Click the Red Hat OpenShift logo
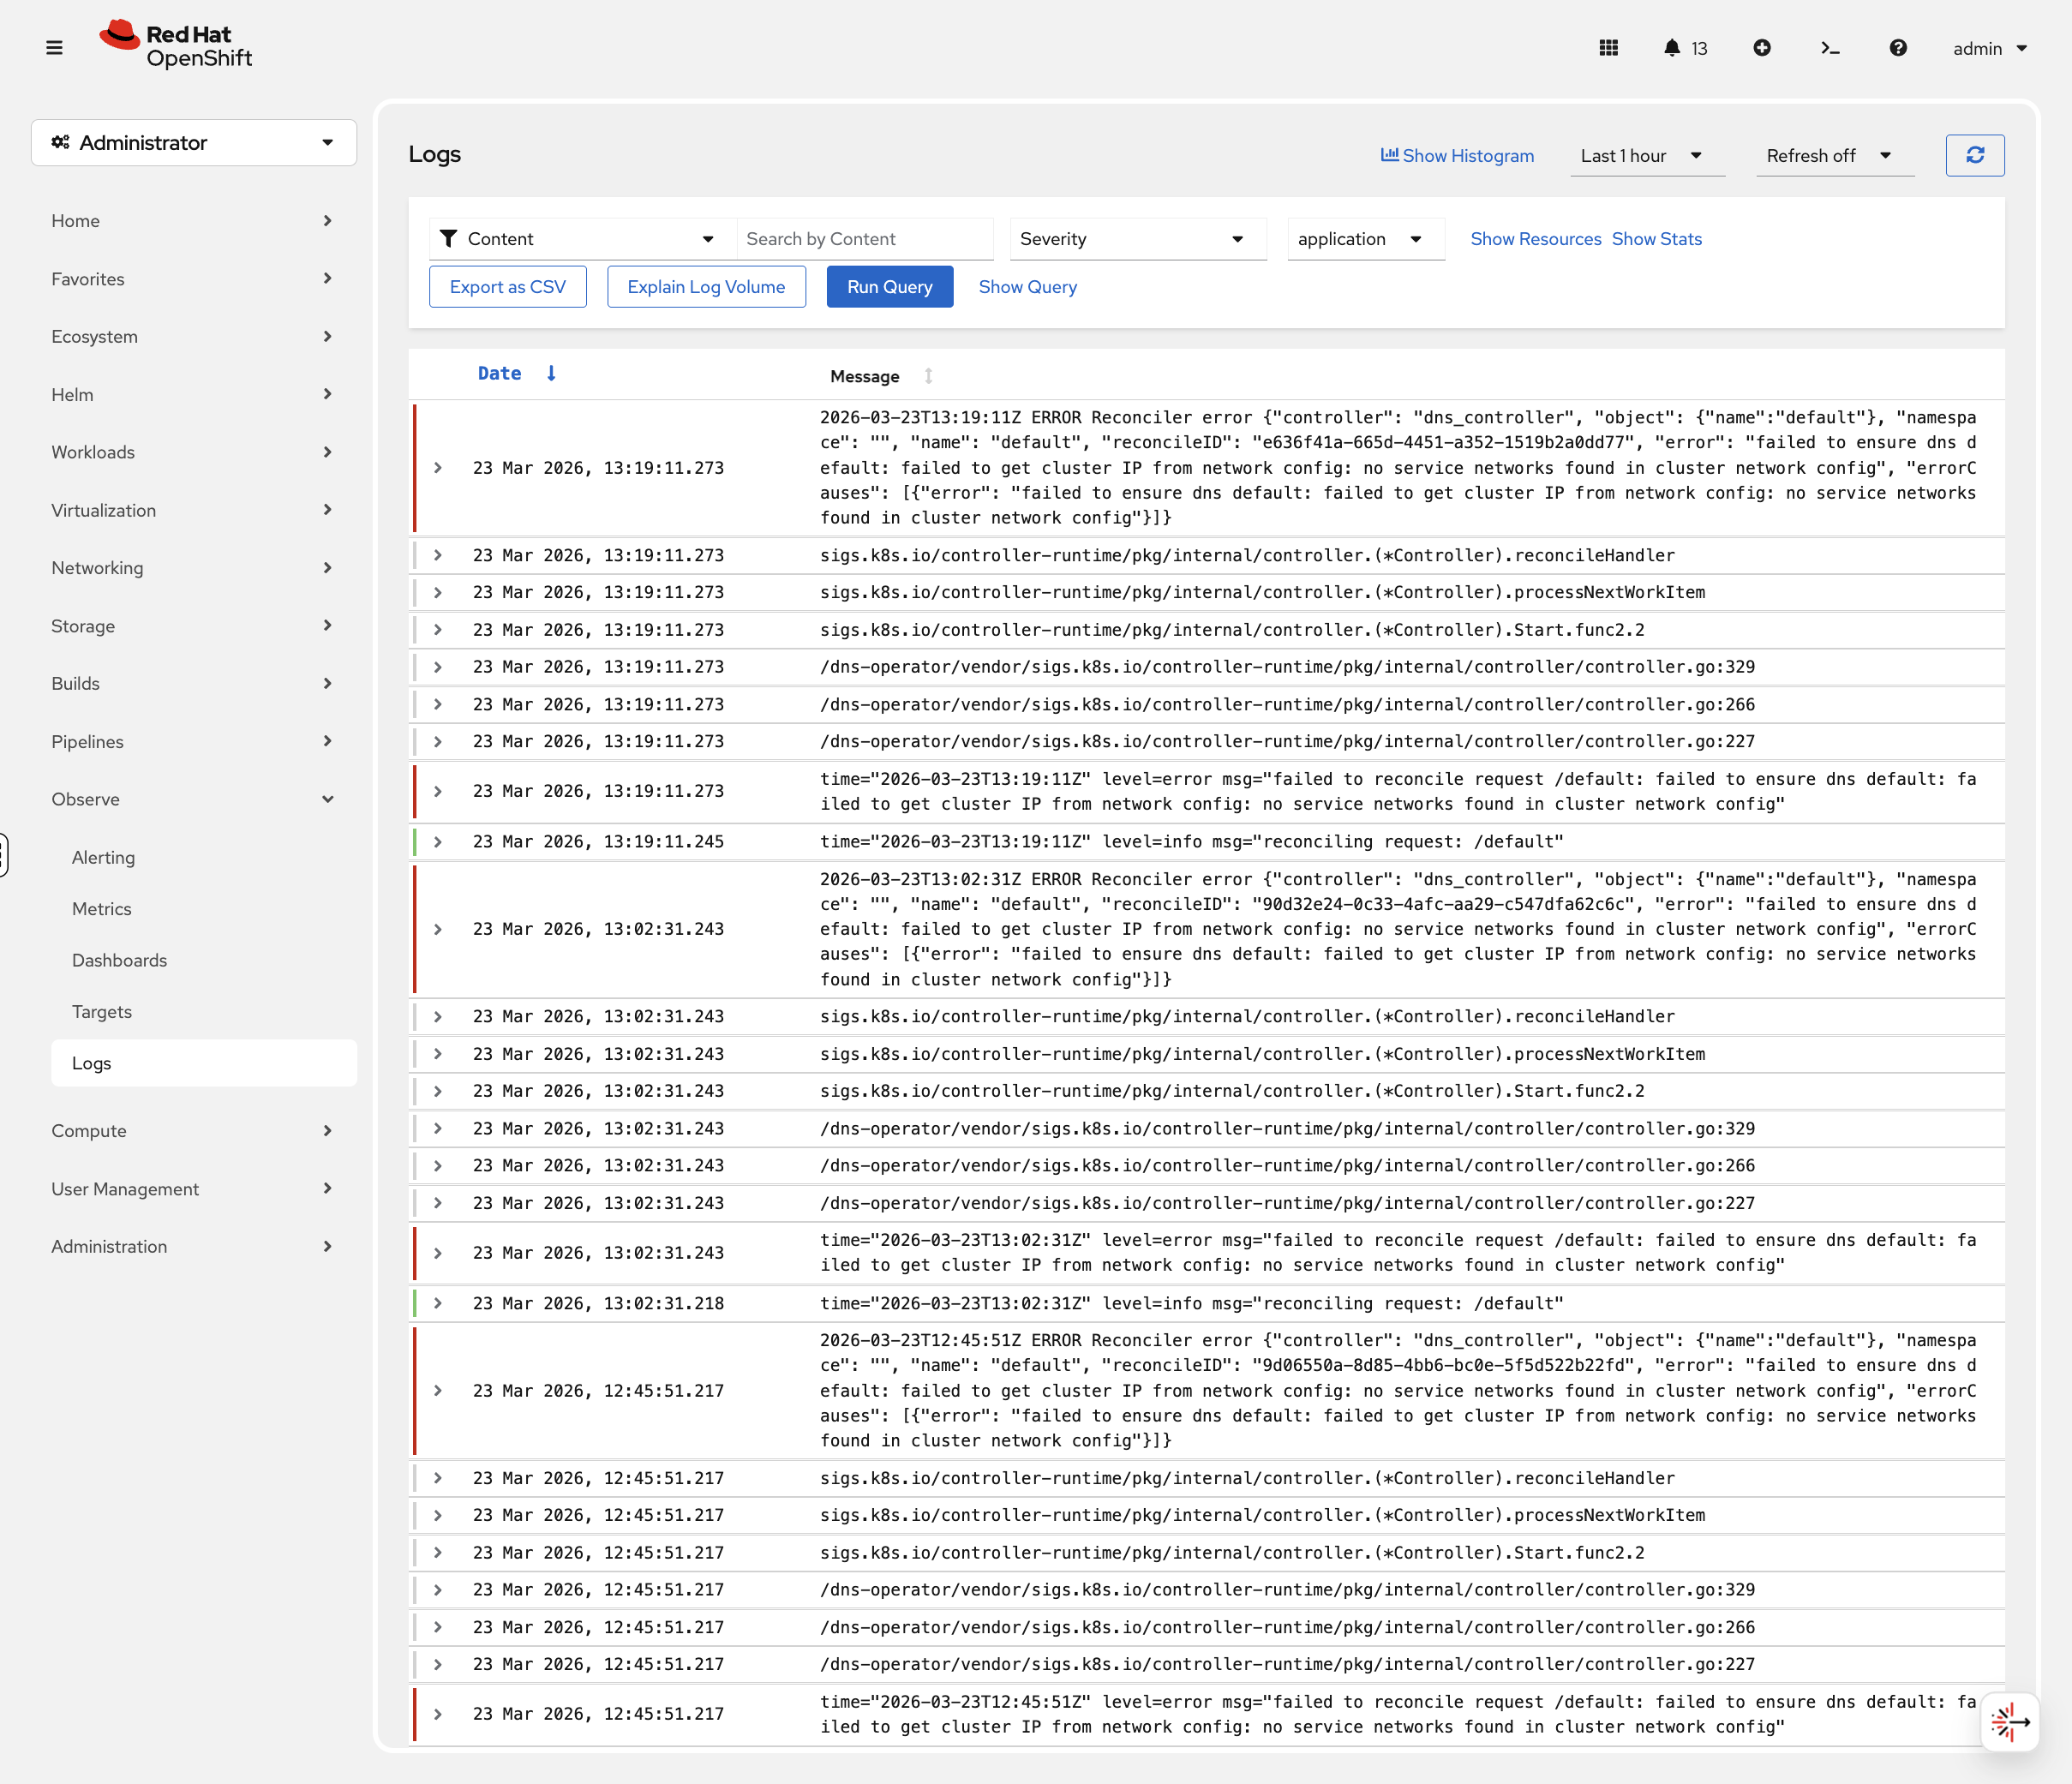The height and width of the screenshot is (1784, 2072). [x=176, y=43]
